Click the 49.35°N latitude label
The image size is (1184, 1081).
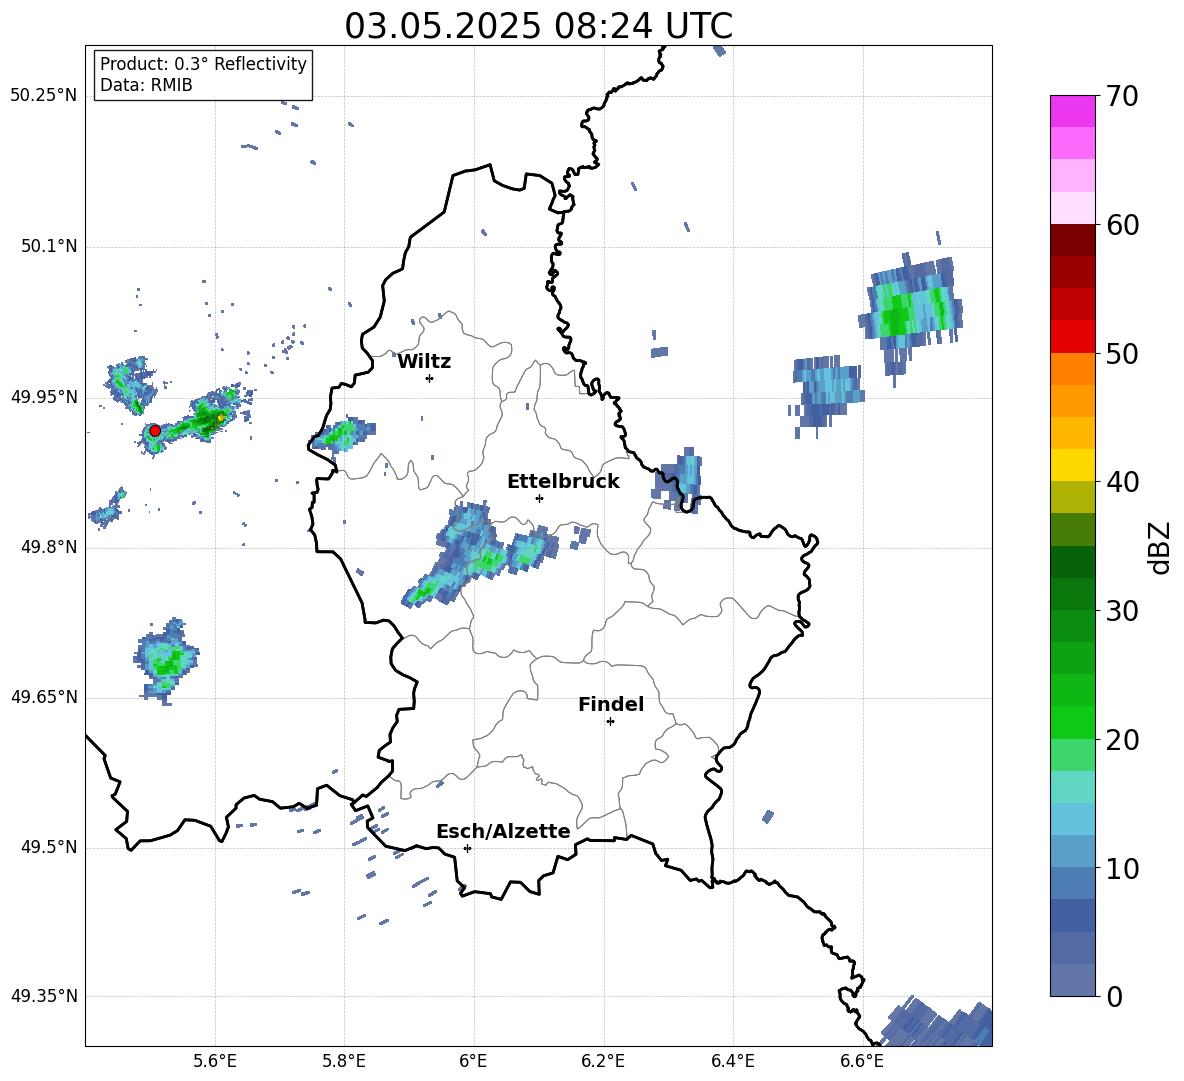coord(44,996)
